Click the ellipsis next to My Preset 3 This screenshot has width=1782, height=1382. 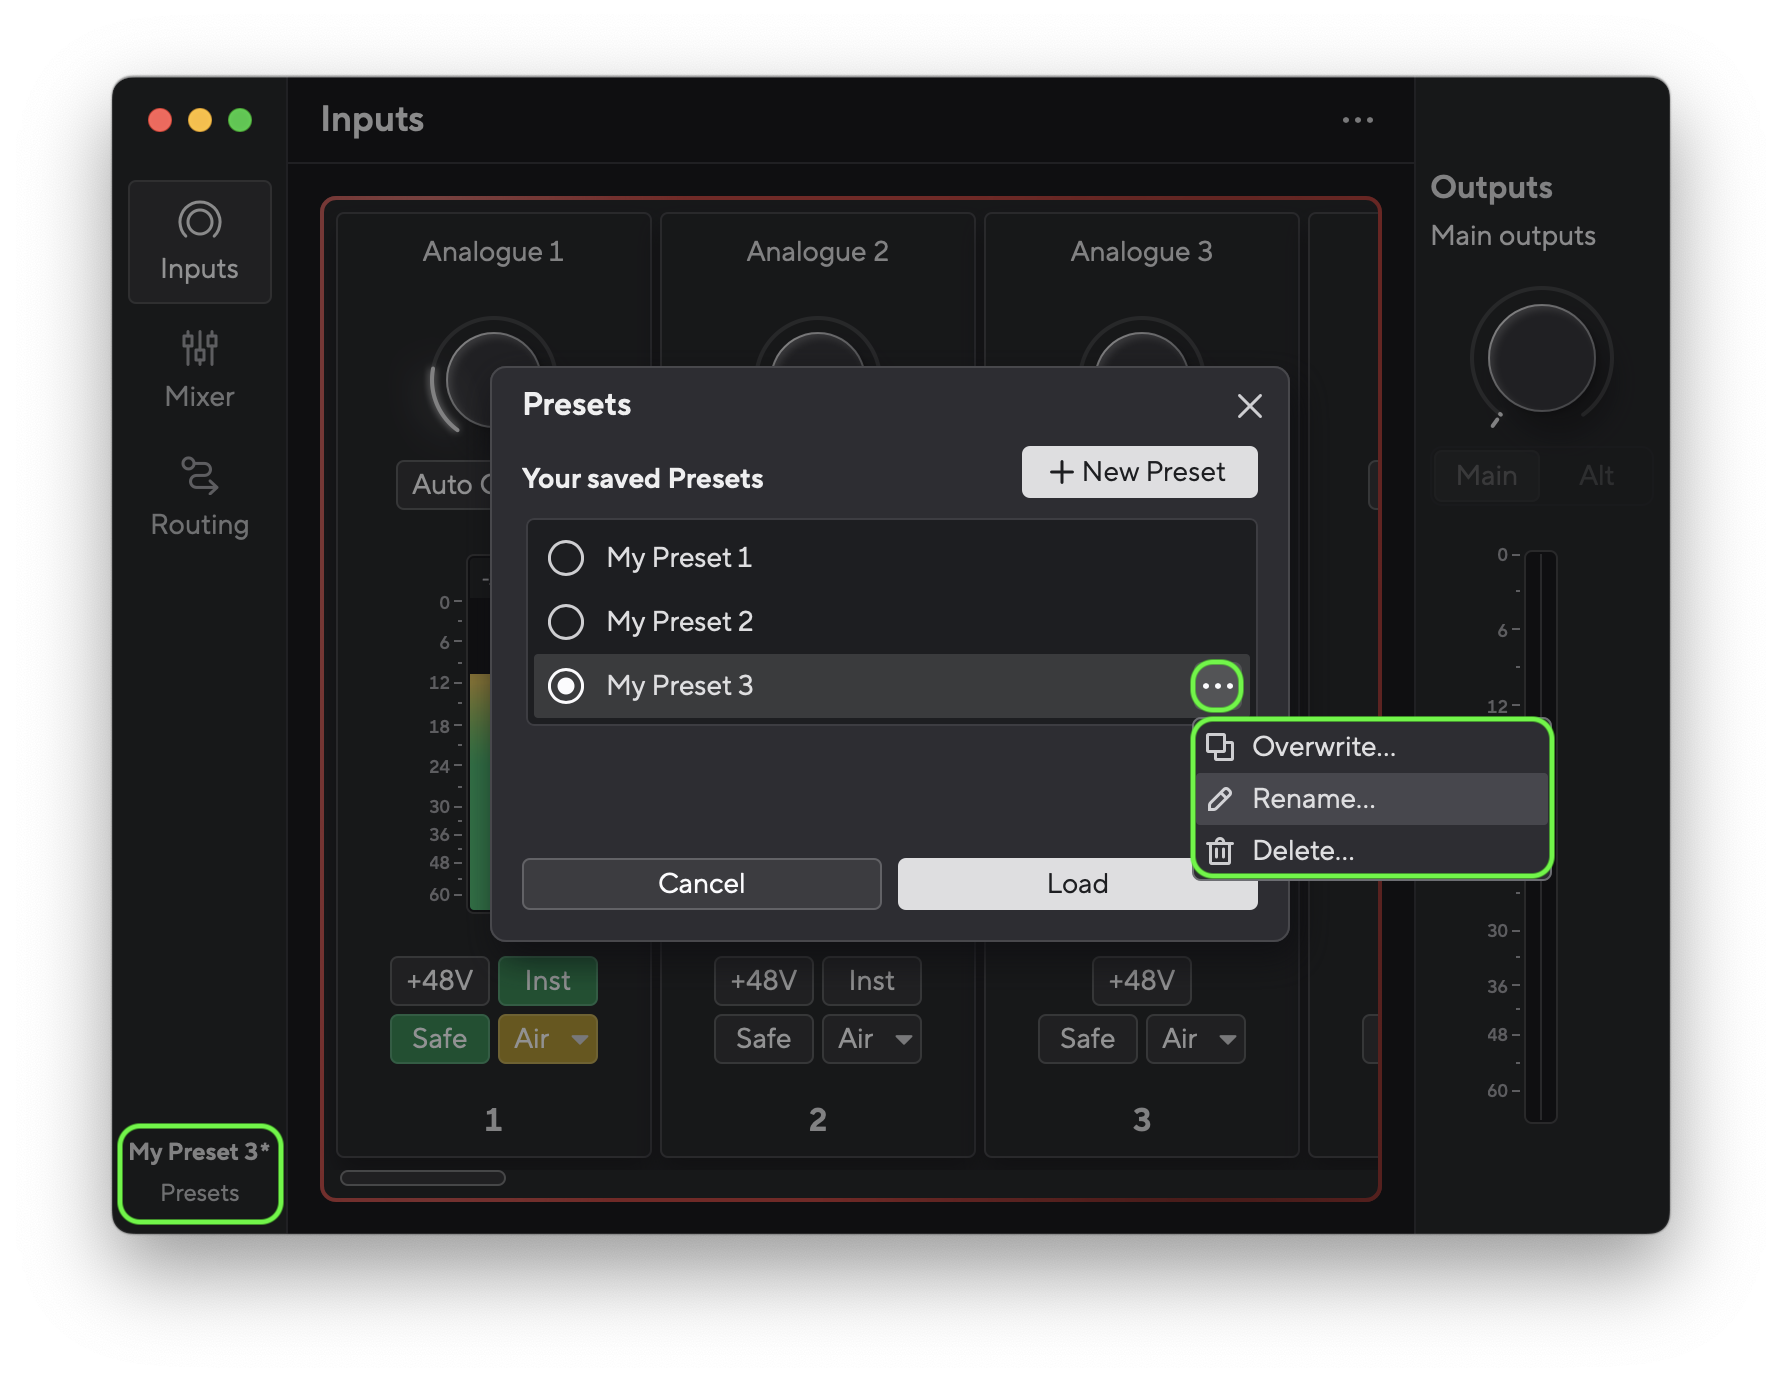[x=1216, y=685]
